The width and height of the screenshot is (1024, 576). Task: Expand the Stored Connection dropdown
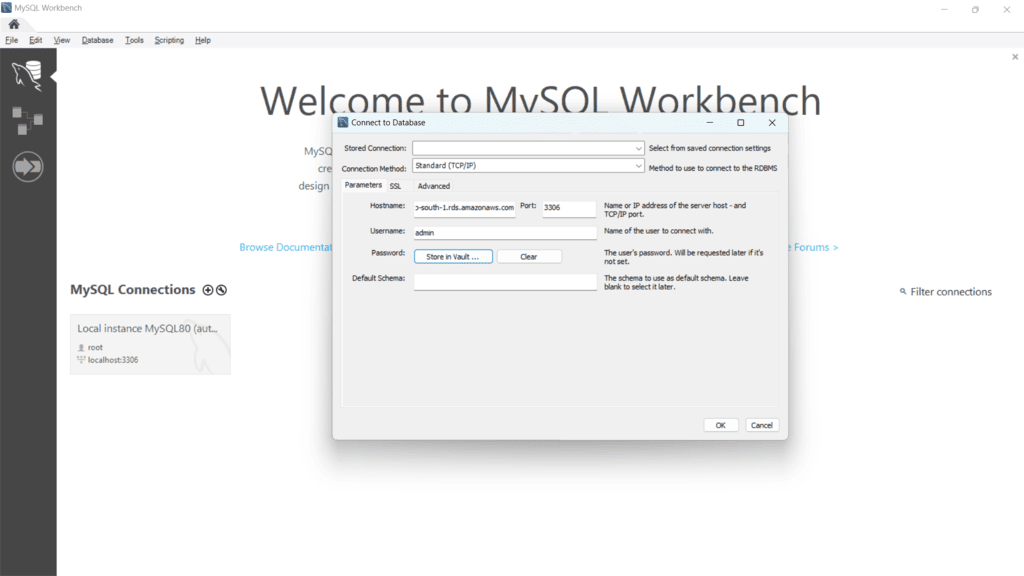click(x=638, y=148)
